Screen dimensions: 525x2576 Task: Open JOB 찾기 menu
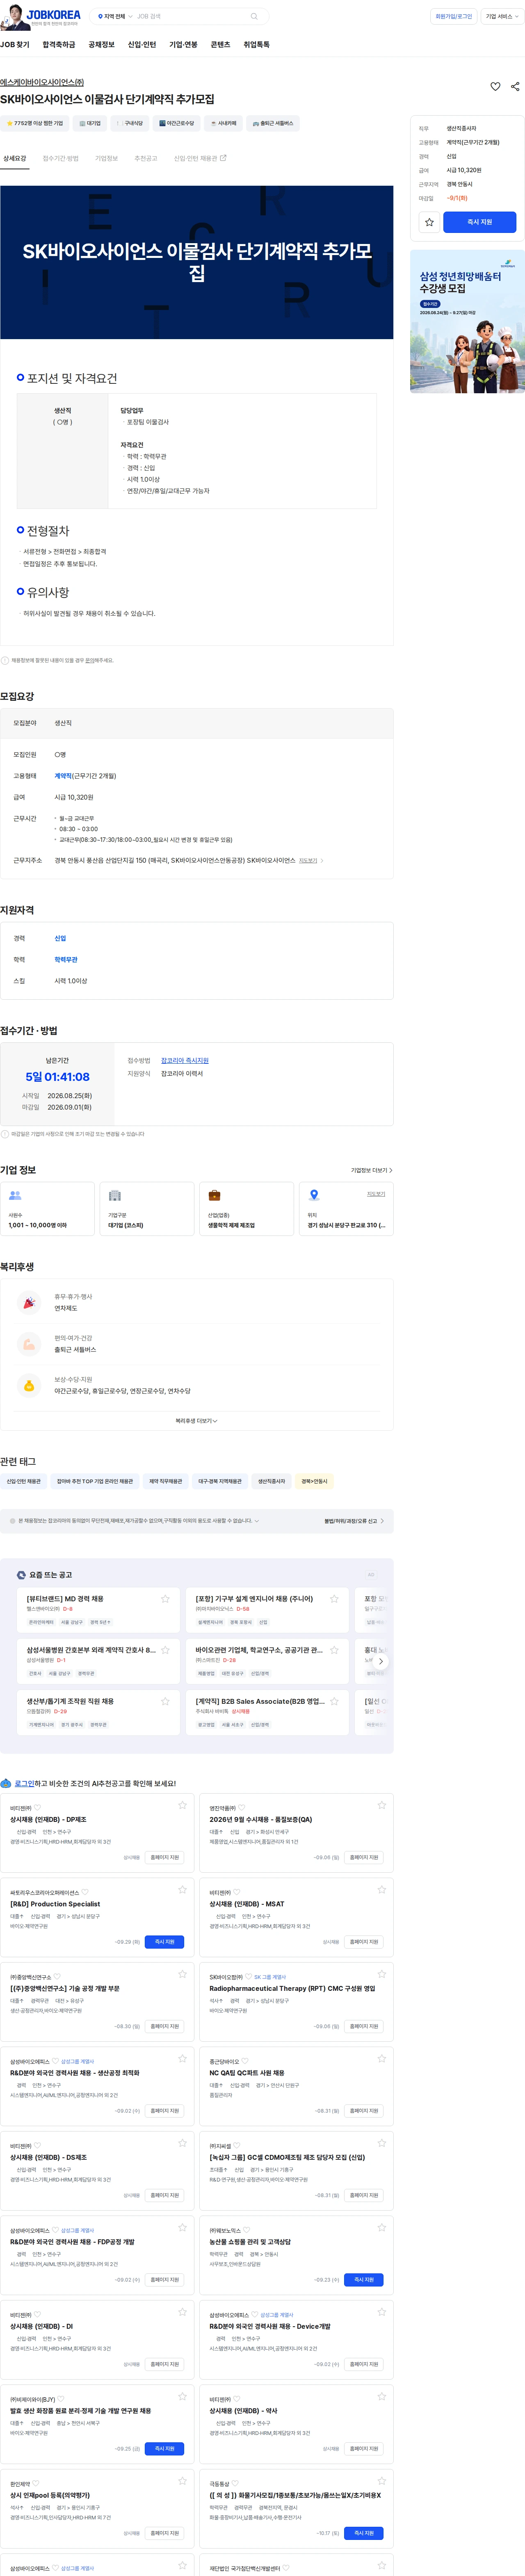(x=15, y=45)
